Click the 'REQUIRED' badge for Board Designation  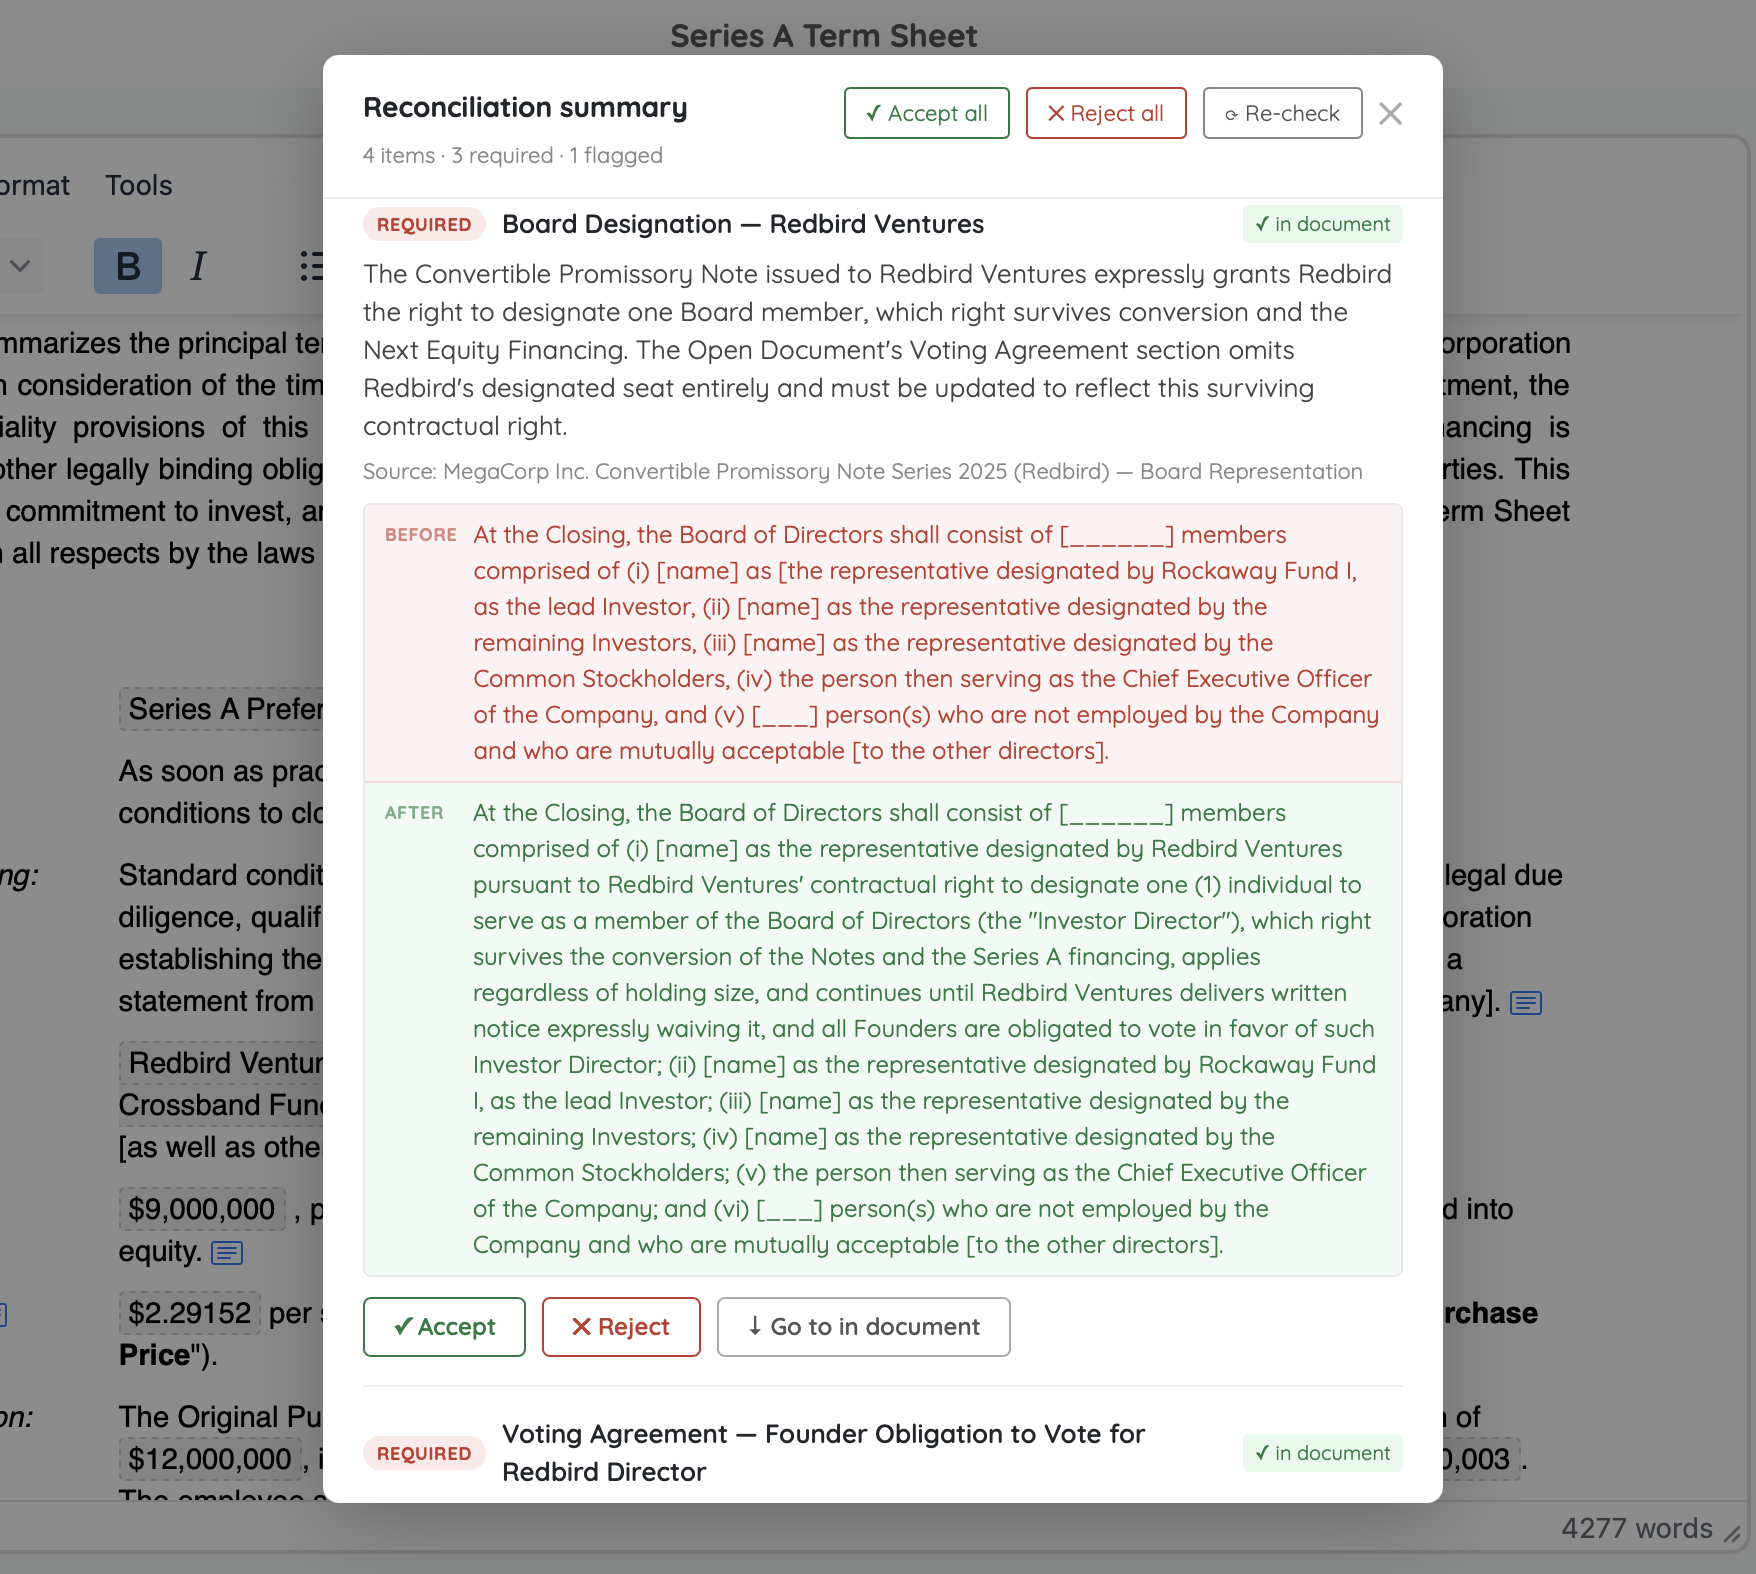point(424,224)
